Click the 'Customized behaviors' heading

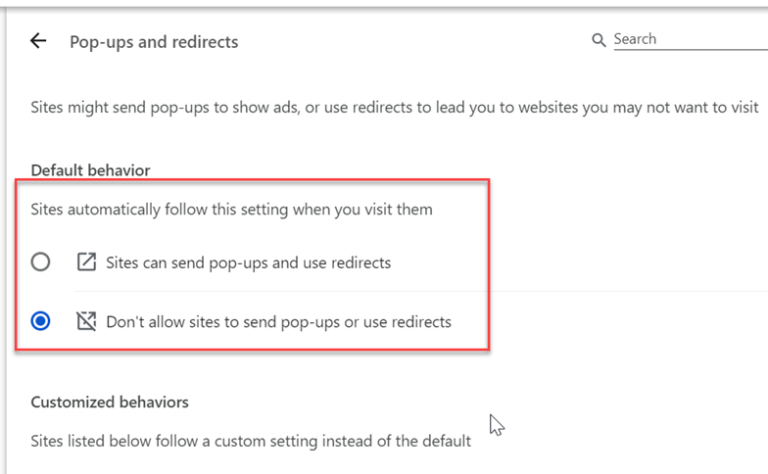click(x=109, y=402)
